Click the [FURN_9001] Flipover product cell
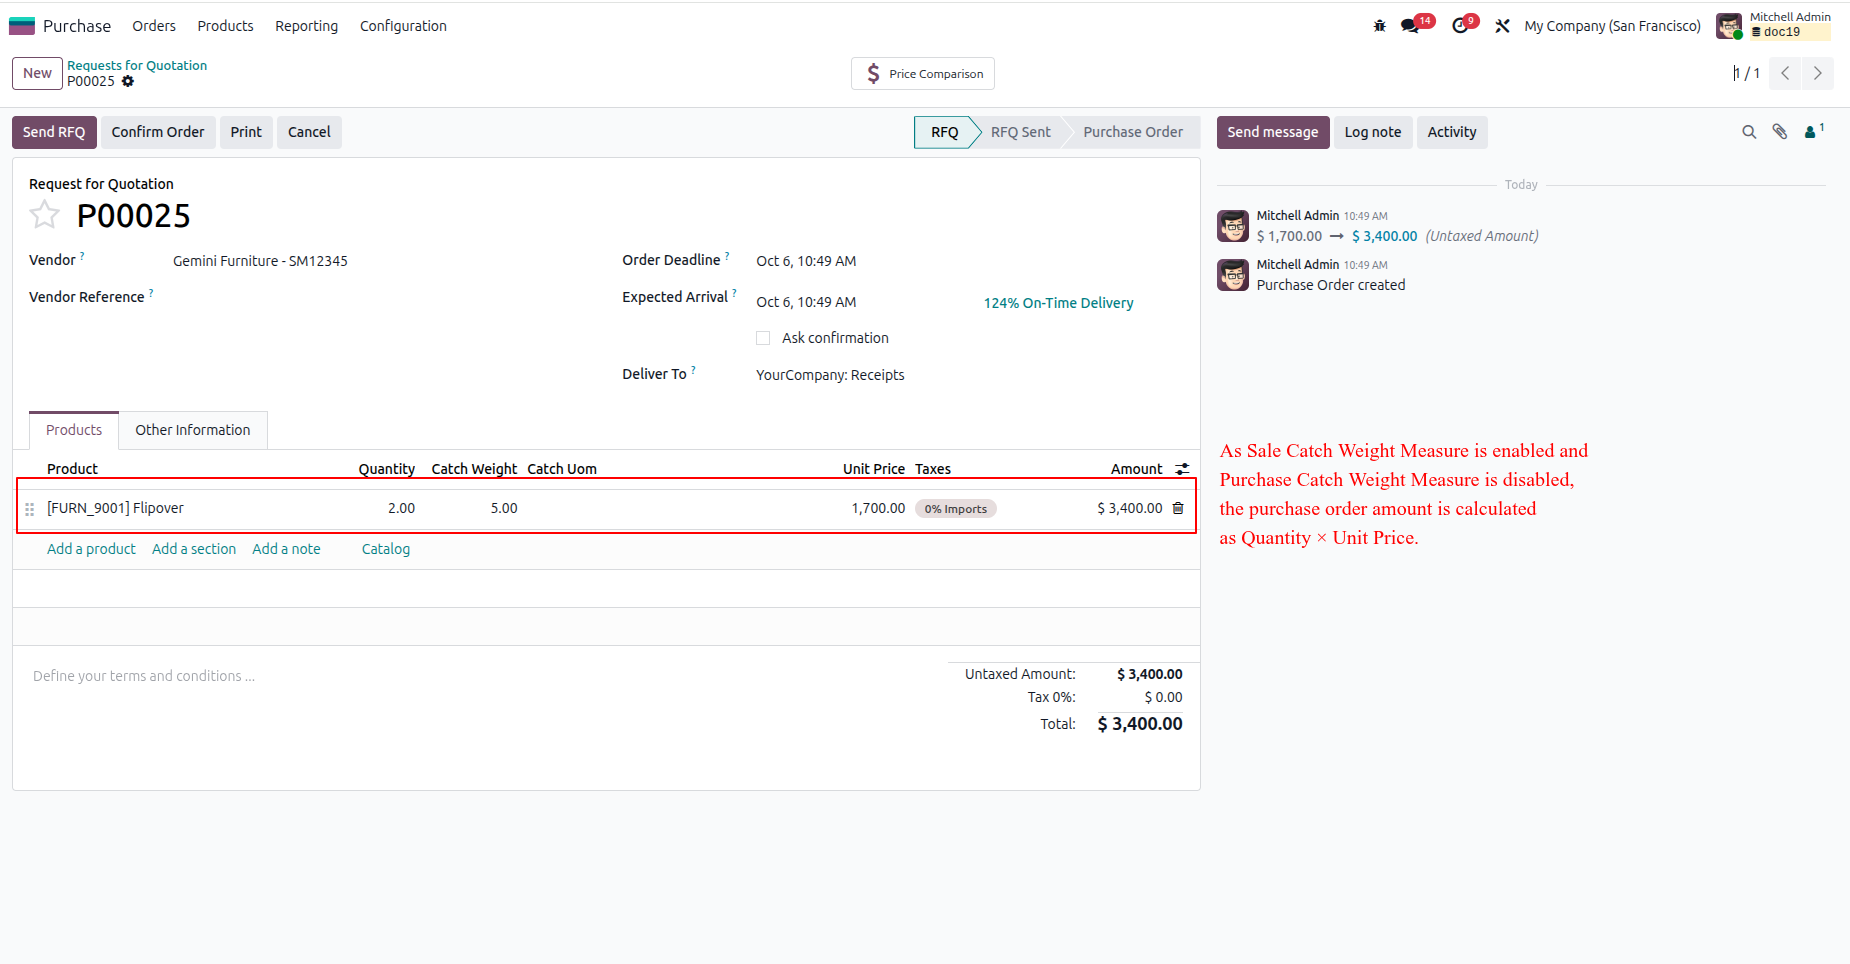 coord(115,508)
